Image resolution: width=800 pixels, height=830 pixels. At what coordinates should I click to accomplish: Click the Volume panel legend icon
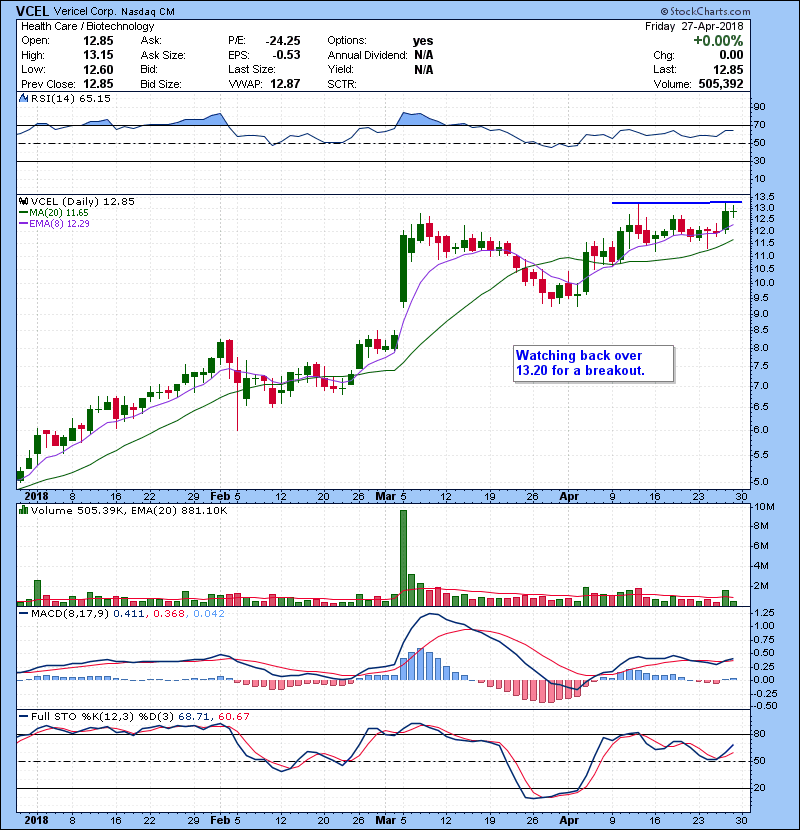23,511
